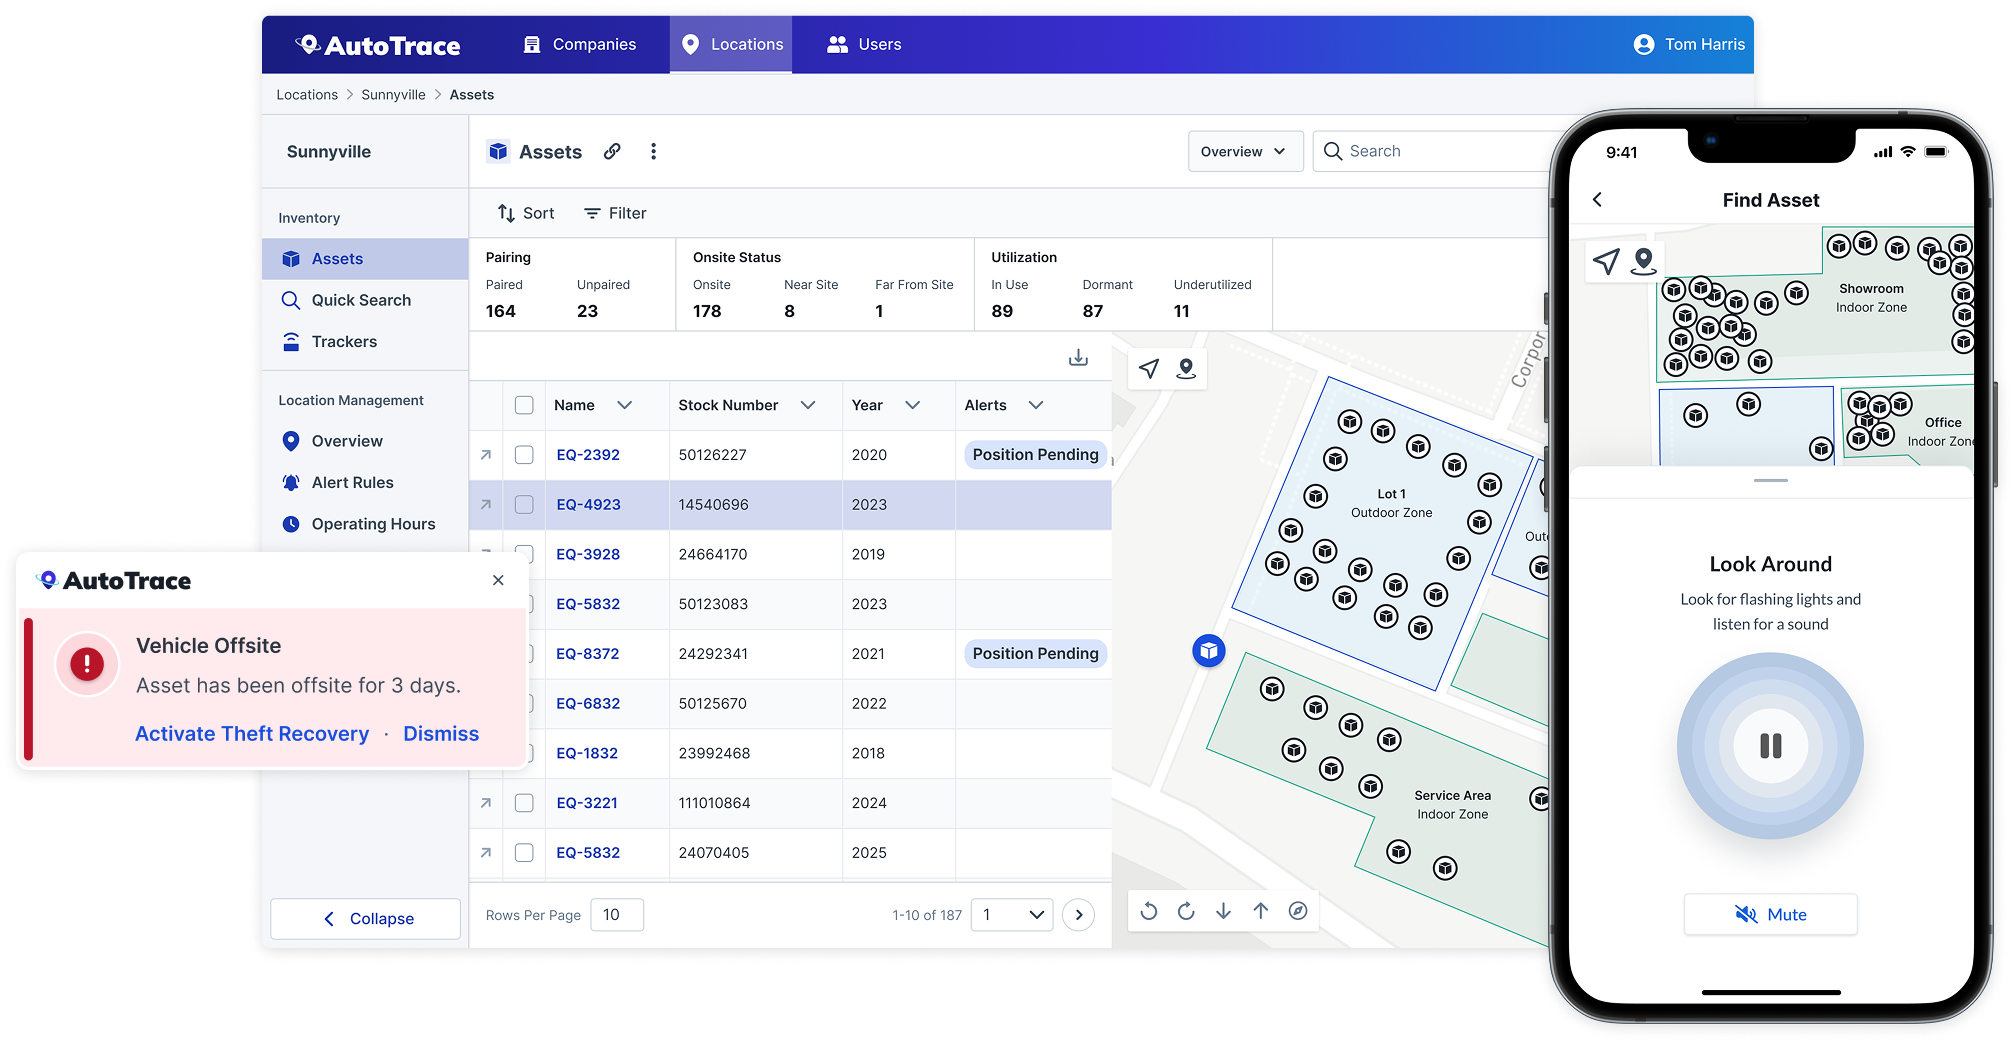Click the compass icon in map toolbar

point(1298,911)
